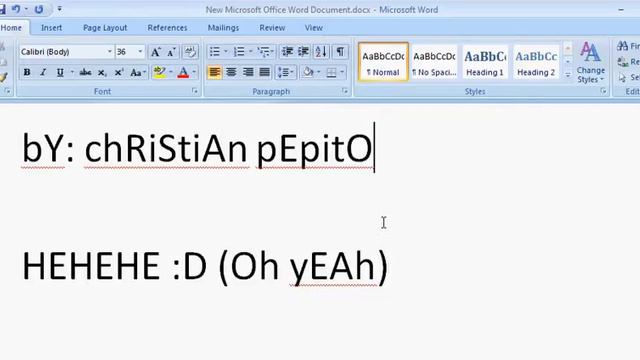This screenshot has height=360, width=640.
Task: Click the Undo icon in Quick Access
Action: (16, 9)
